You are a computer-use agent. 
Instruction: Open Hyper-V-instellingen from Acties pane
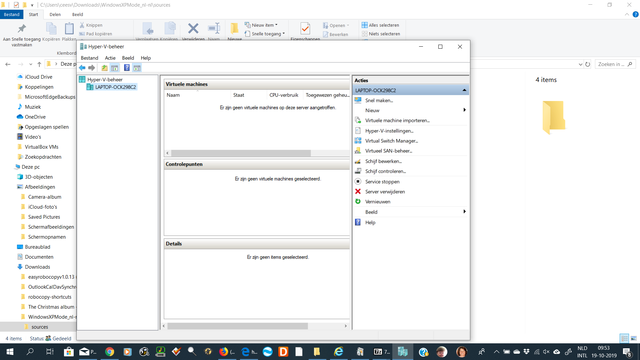(389, 131)
